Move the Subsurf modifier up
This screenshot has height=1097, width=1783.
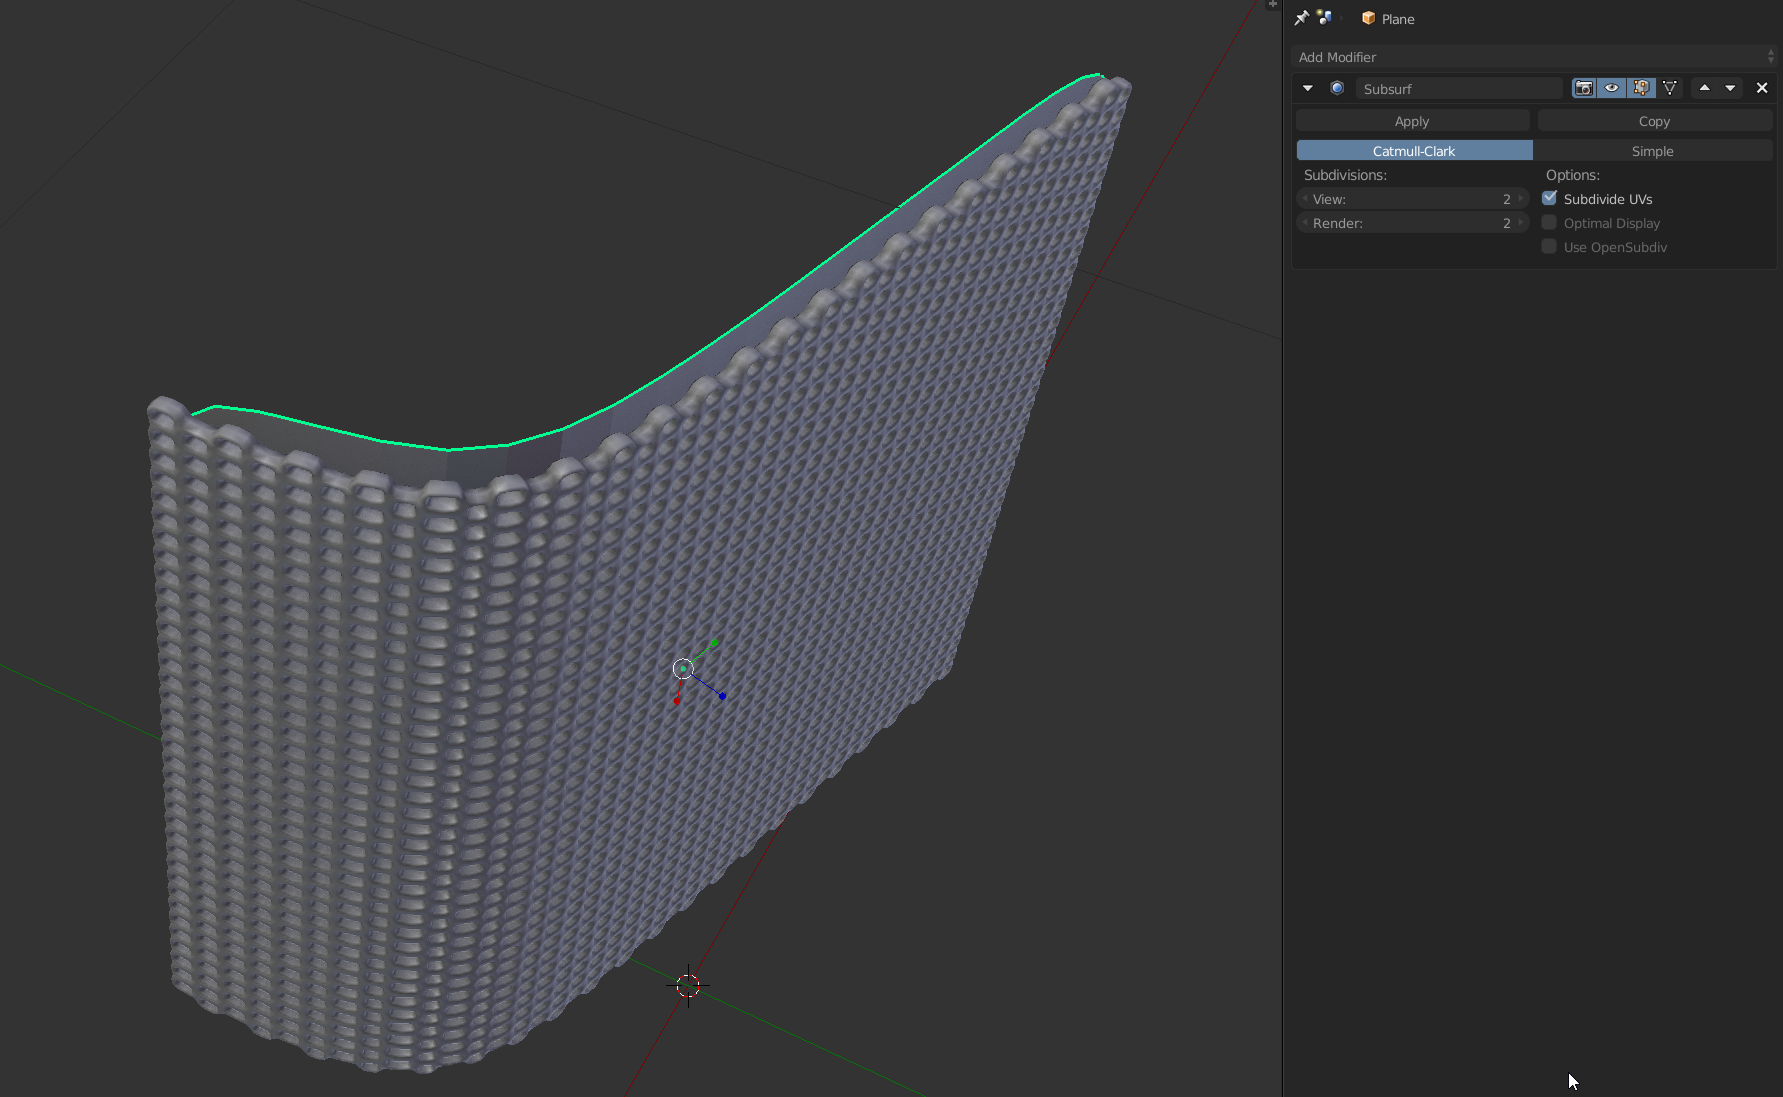pos(1705,88)
